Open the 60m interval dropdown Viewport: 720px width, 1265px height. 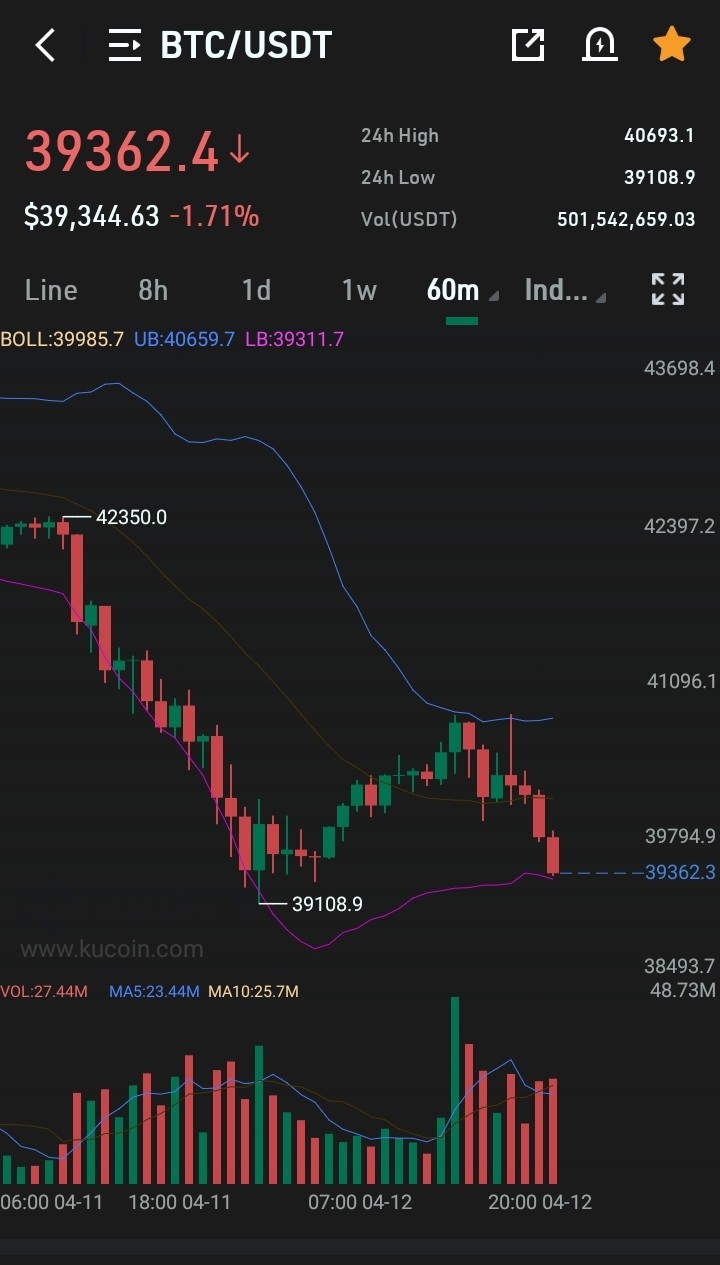tap(462, 290)
